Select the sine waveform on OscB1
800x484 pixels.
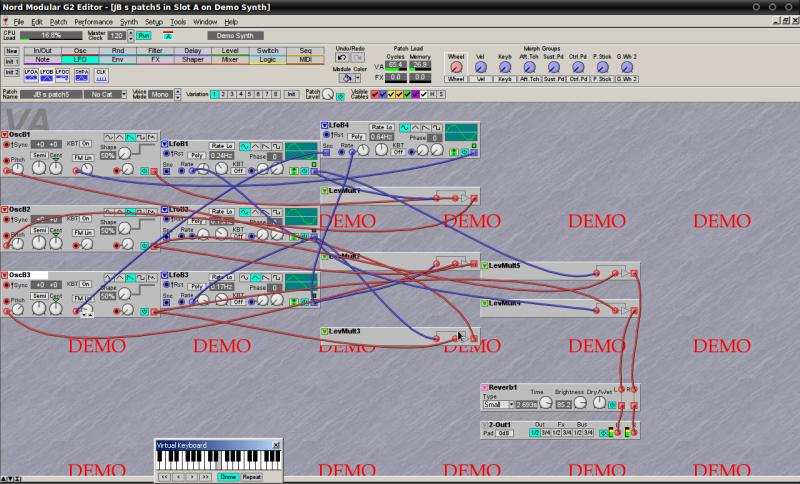pos(109,138)
